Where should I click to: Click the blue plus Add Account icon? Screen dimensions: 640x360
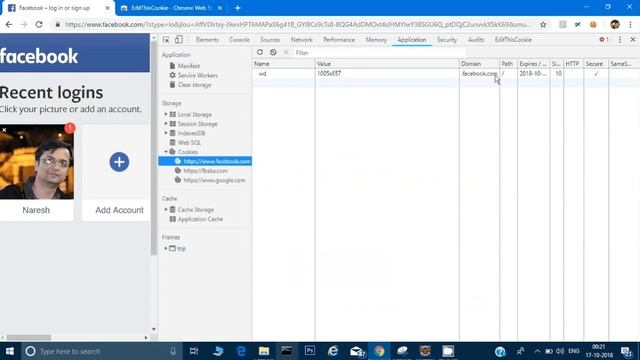119,162
